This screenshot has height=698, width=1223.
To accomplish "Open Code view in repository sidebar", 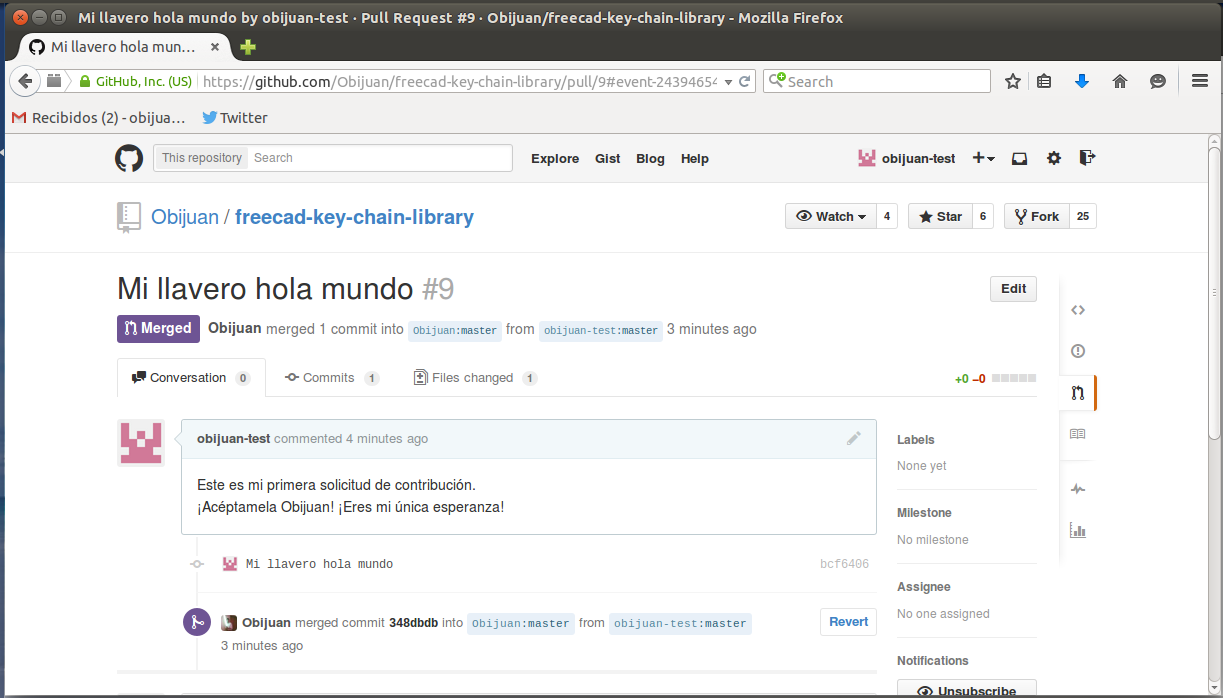I will coord(1077,310).
